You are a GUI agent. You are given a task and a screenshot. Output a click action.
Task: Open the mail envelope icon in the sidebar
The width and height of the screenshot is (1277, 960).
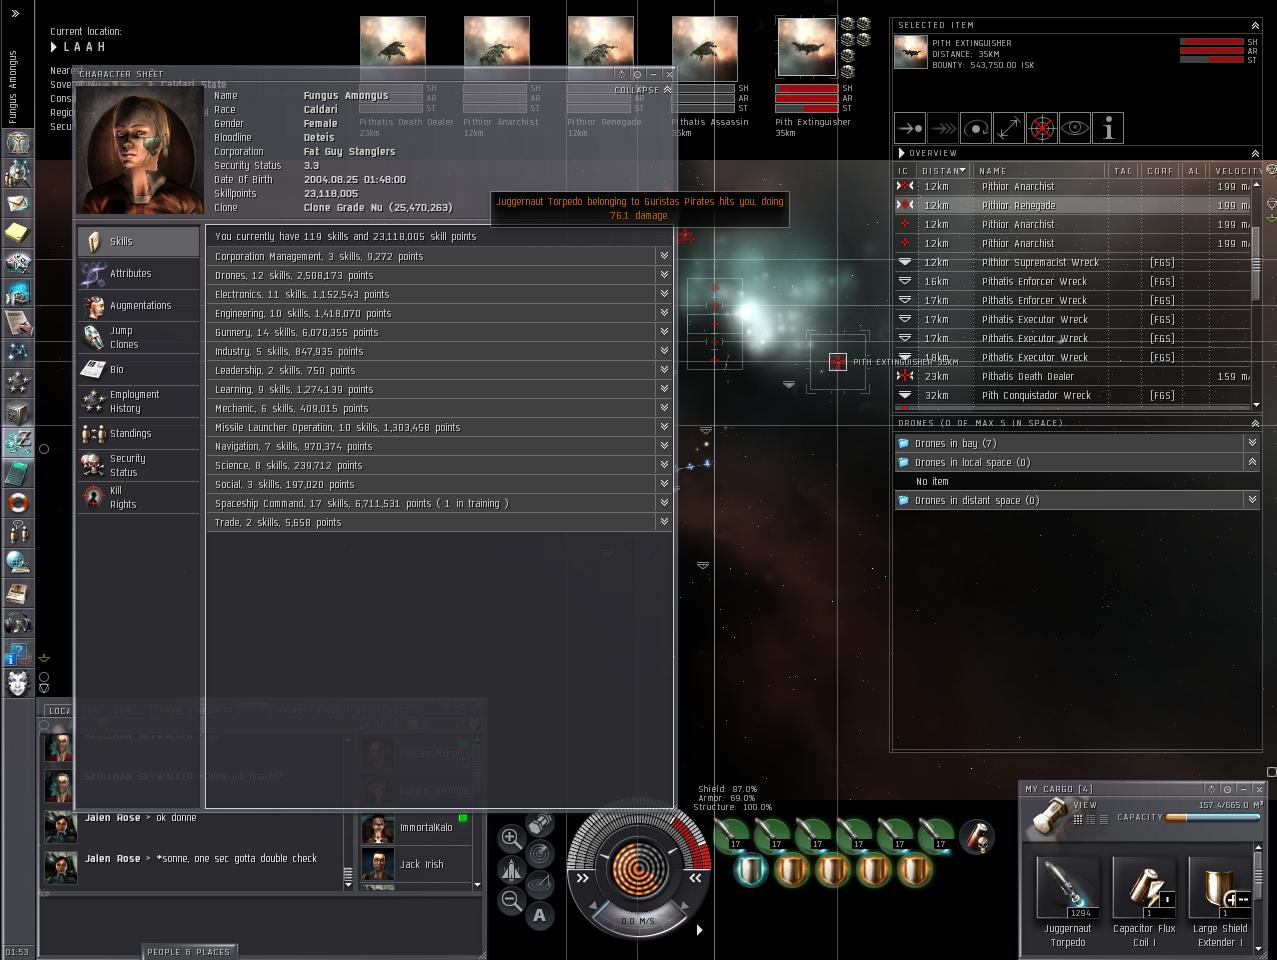18,203
